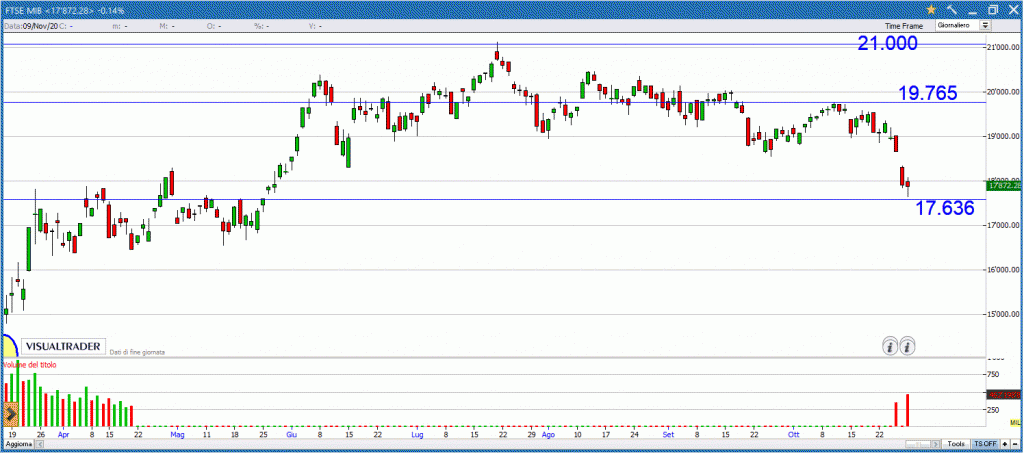Open the Time Frame Giornaliero dropdown
Screen dimensions: 1024x453
tap(963, 25)
